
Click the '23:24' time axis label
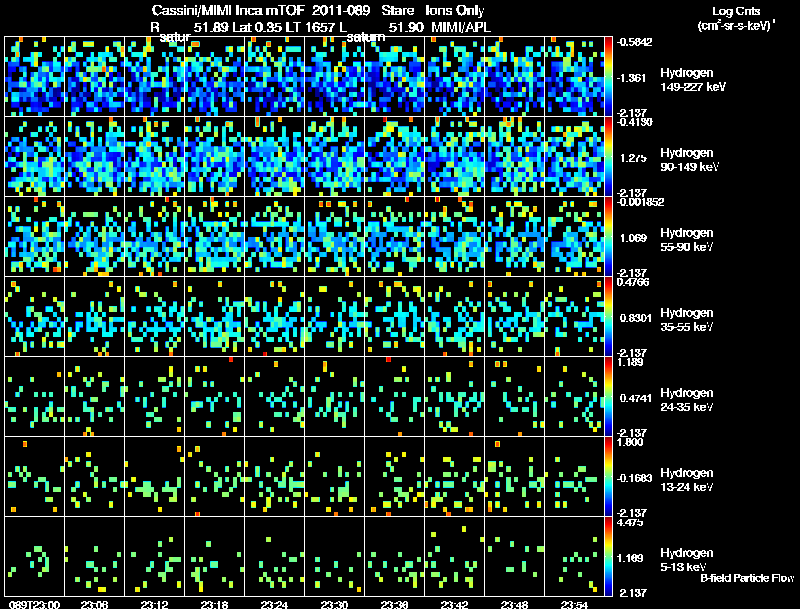274,604
